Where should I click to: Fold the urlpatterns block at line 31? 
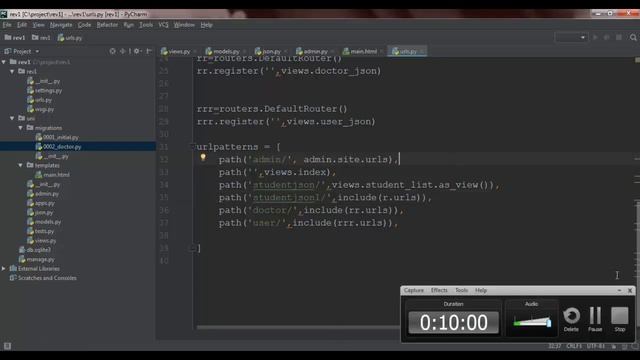[x=193, y=147]
